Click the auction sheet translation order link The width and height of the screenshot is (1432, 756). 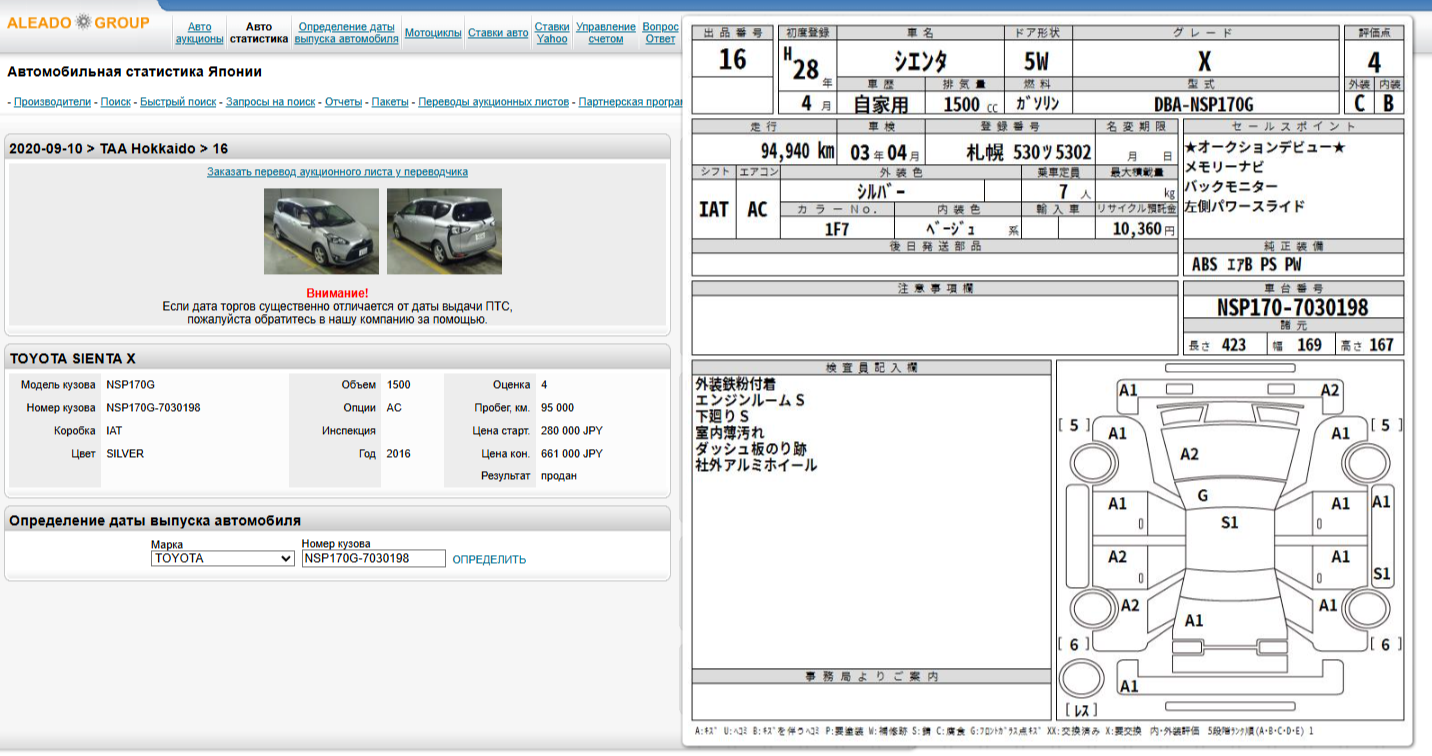[x=337, y=172]
